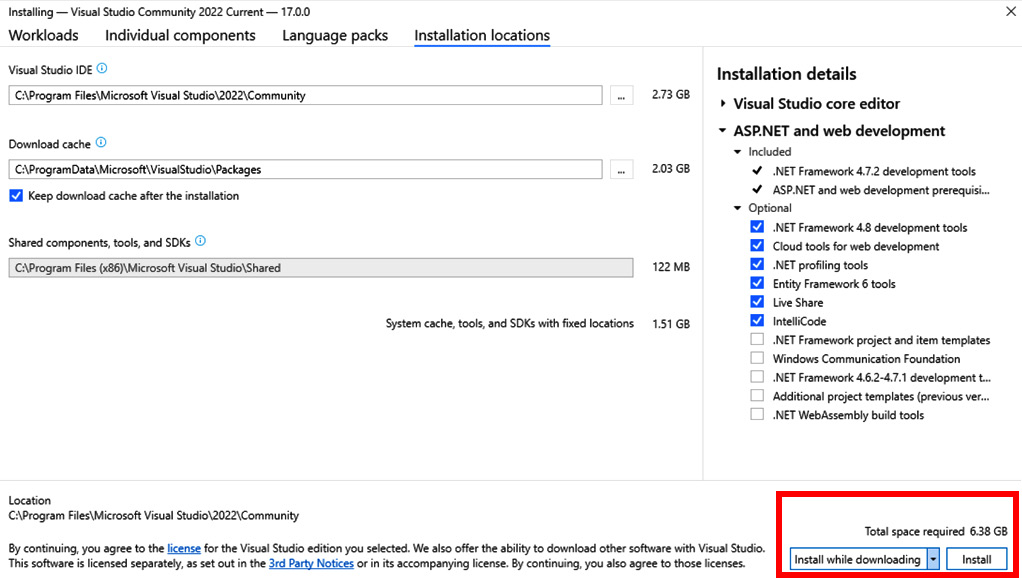The height and width of the screenshot is (578, 1022).
Task: Disable the Live Share component
Action: click(x=757, y=302)
